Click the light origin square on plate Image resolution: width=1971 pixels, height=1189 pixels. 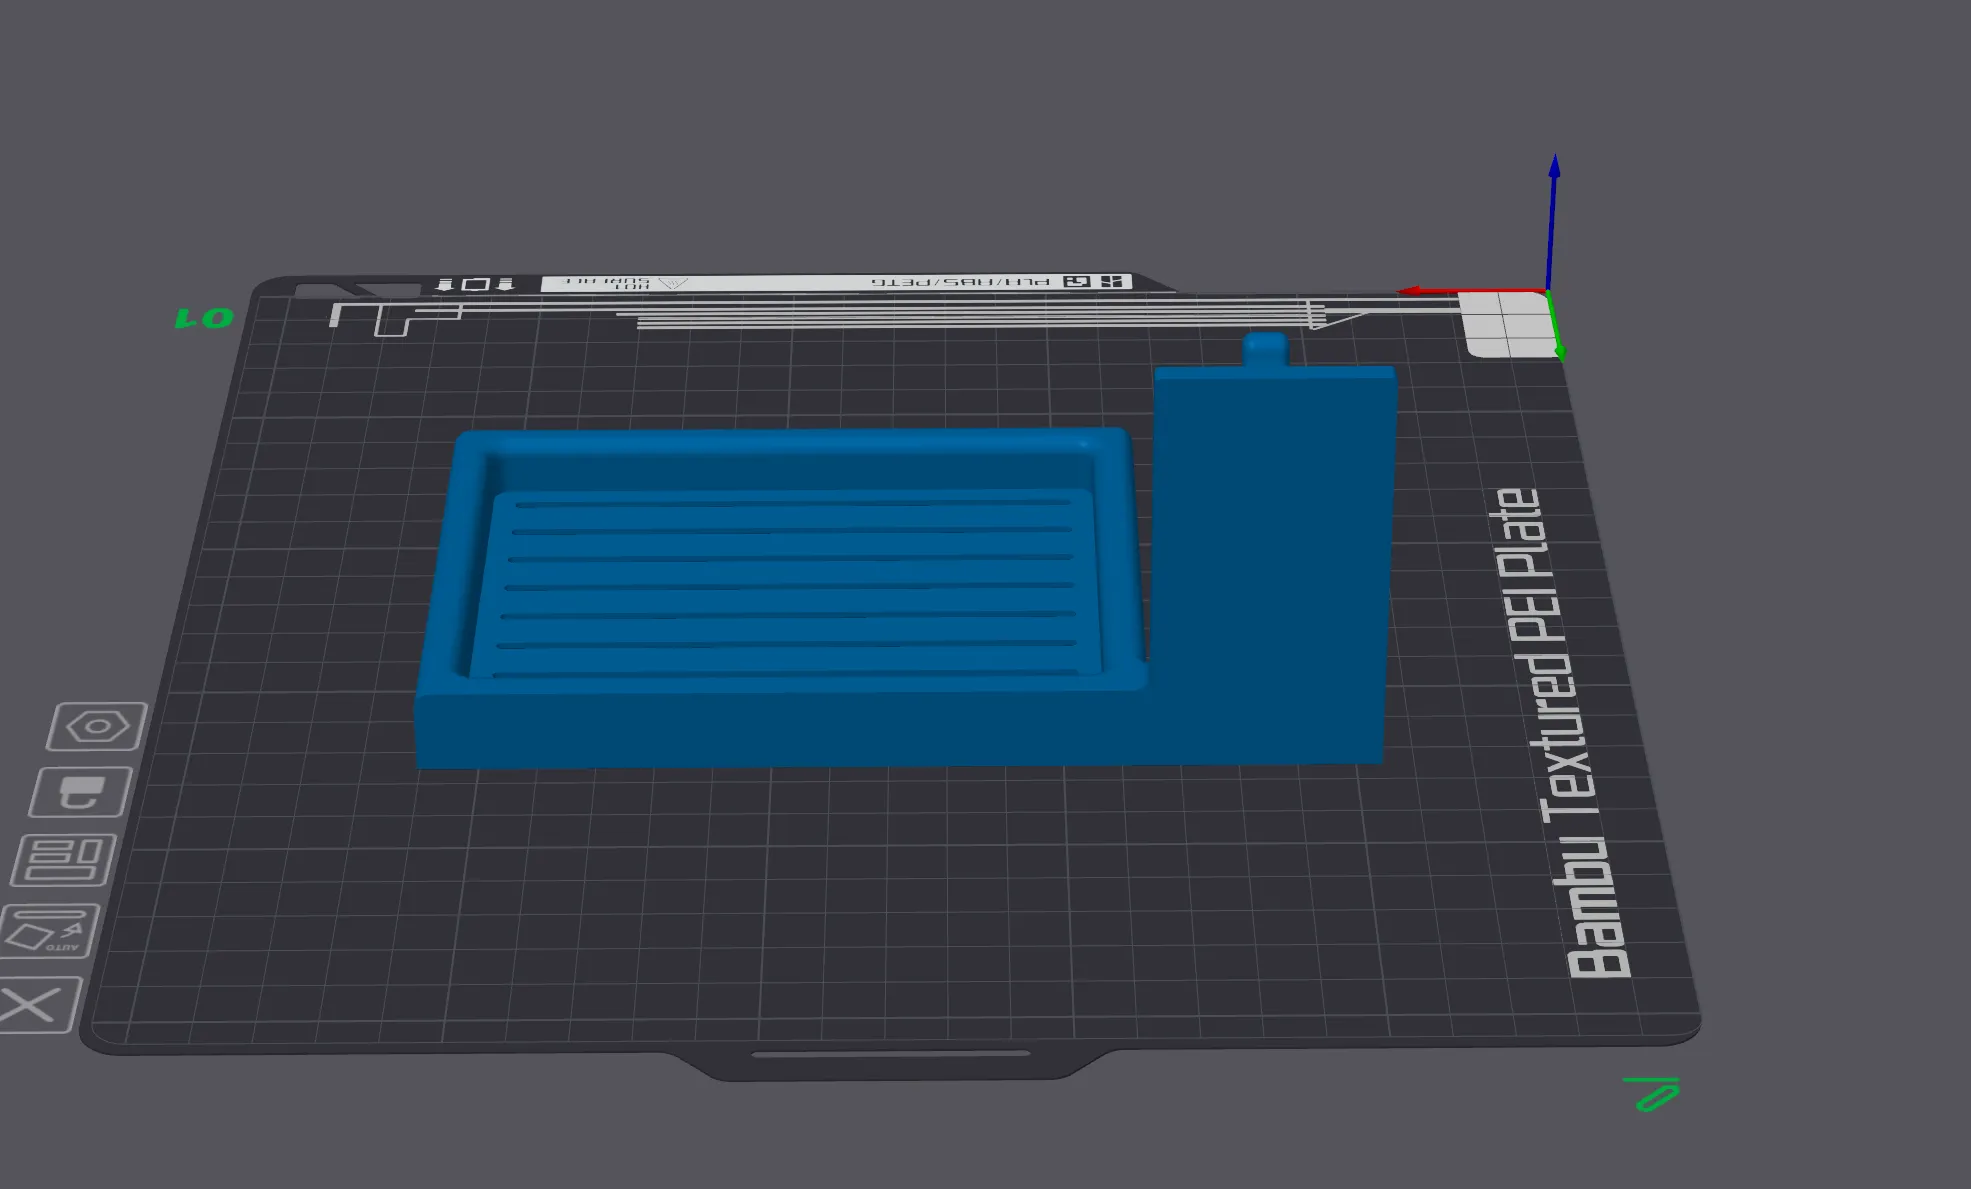[1505, 325]
